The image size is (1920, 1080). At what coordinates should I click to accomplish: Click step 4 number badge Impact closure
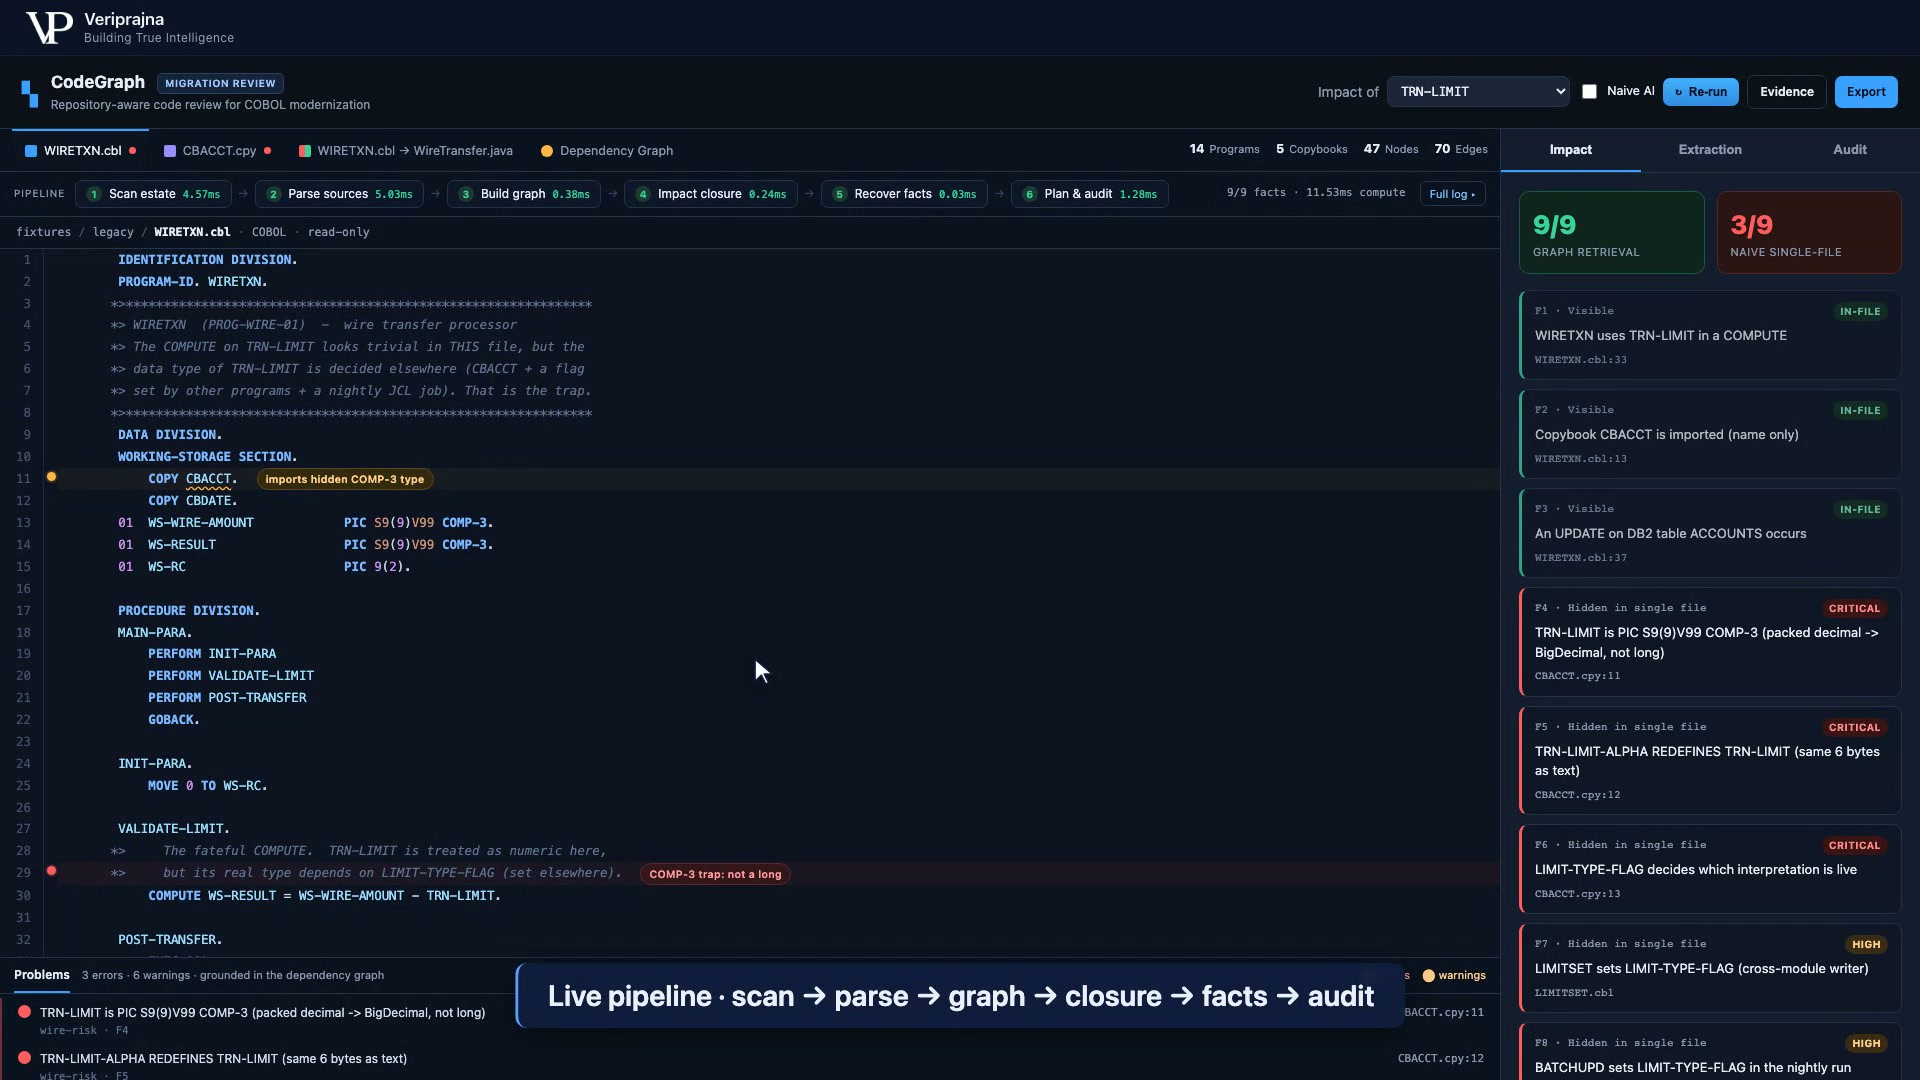point(643,194)
